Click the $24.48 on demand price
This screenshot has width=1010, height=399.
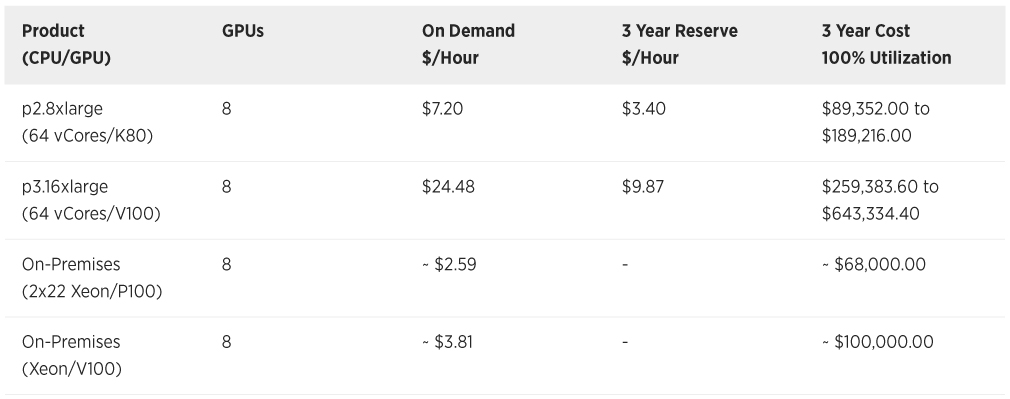[448, 187]
